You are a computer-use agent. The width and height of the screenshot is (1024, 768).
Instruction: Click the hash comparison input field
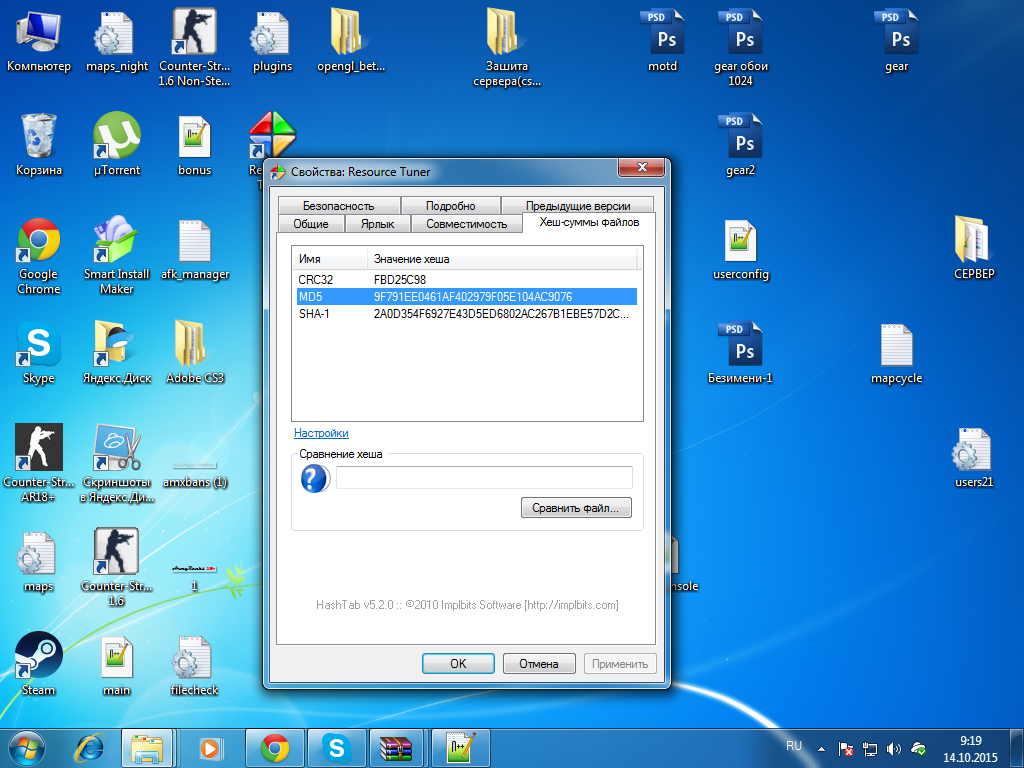(x=484, y=477)
